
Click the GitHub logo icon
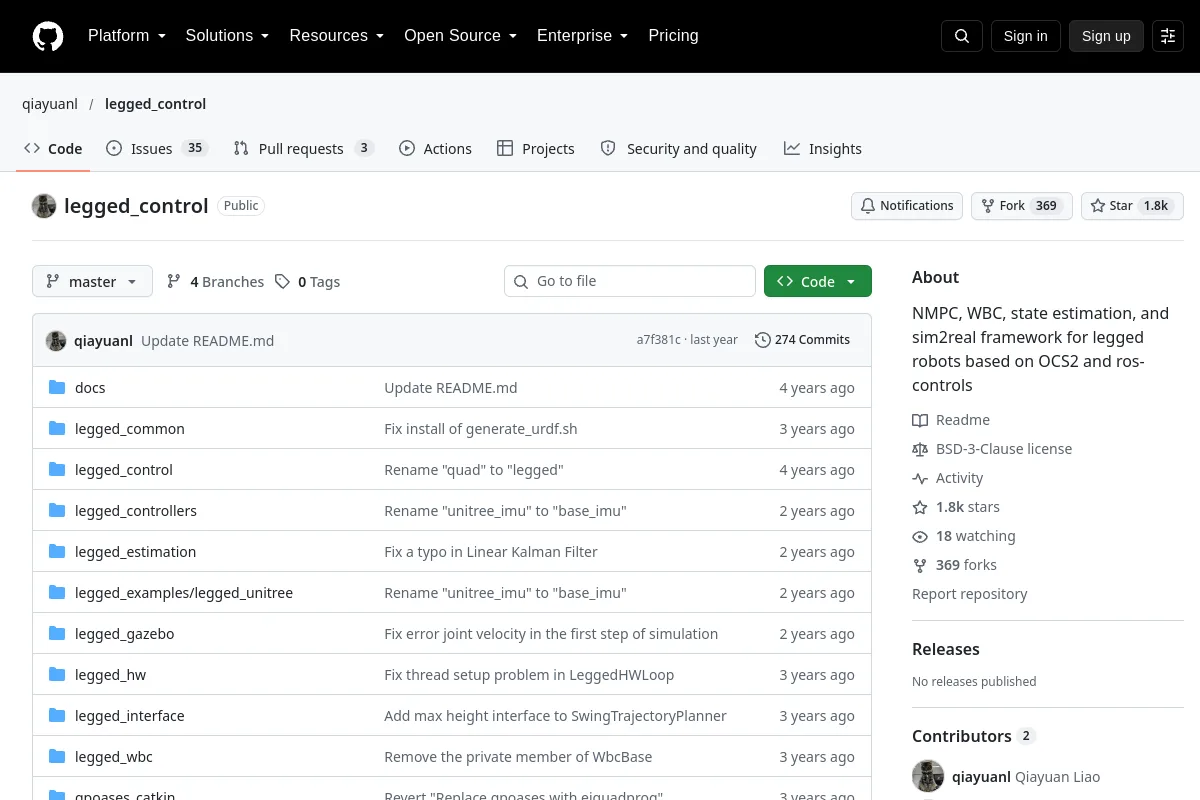pyautogui.click(x=48, y=36)
